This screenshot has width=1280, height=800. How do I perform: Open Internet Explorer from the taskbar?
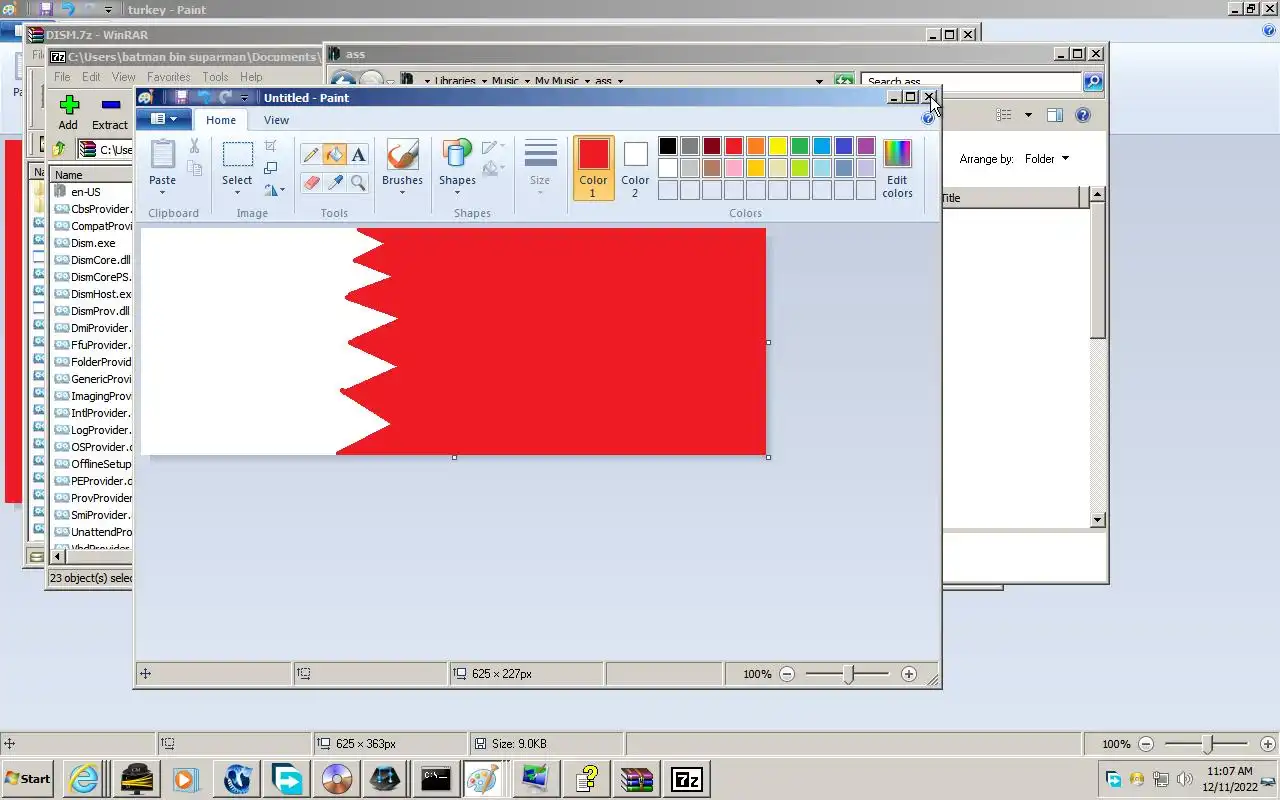84,778
